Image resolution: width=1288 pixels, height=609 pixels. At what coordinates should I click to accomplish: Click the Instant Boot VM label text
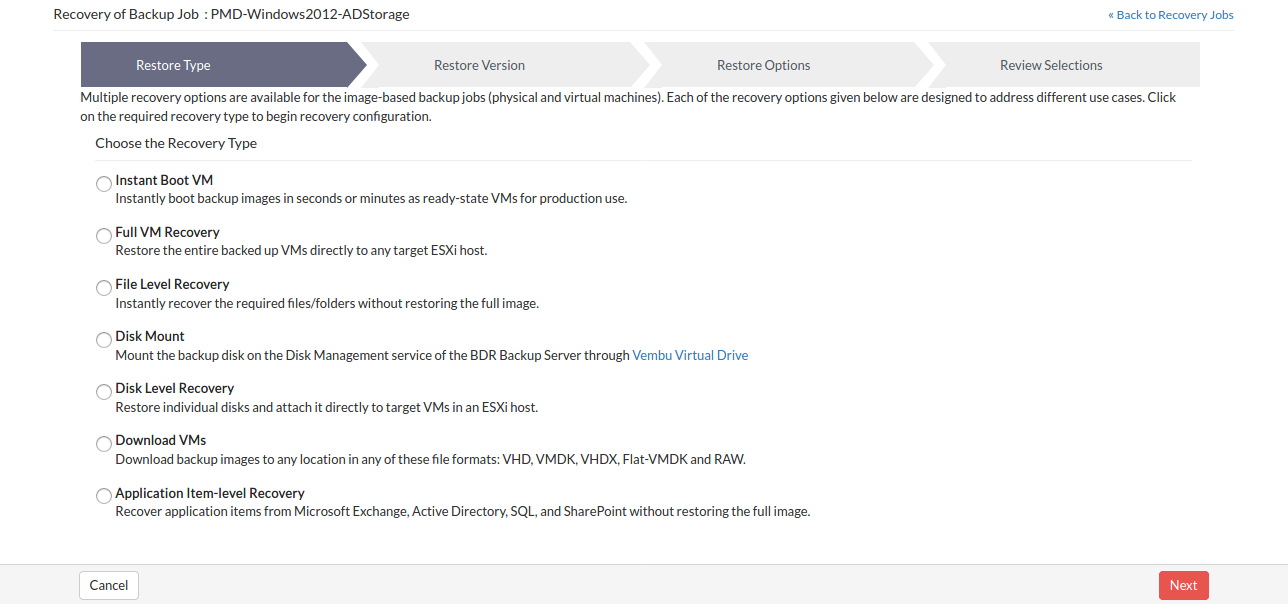(164, 180)
